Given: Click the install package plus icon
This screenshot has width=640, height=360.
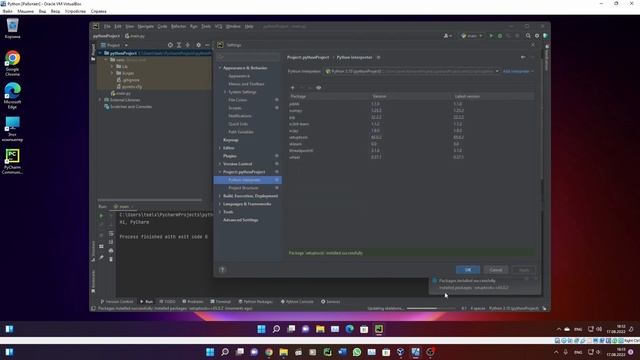Looking at the screenshot, I should pyautogui.click(x=292, y=87).
